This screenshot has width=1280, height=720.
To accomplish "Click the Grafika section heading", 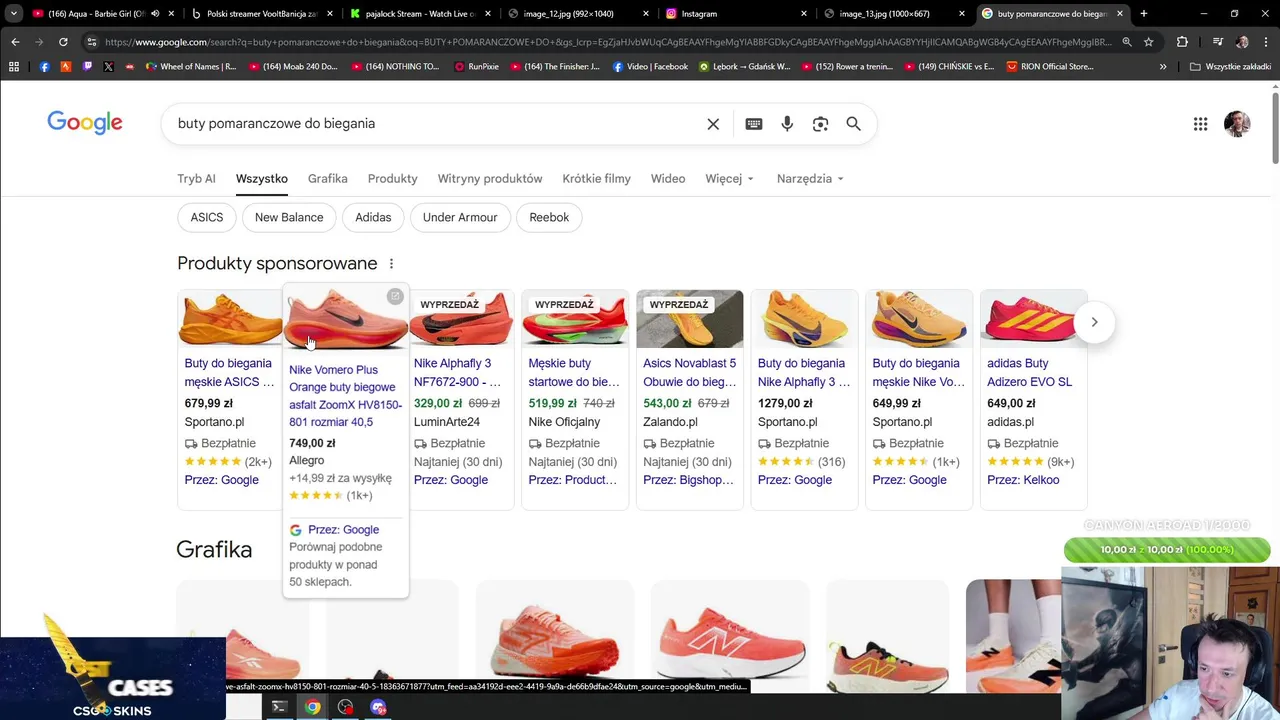I will pos(214,550).
